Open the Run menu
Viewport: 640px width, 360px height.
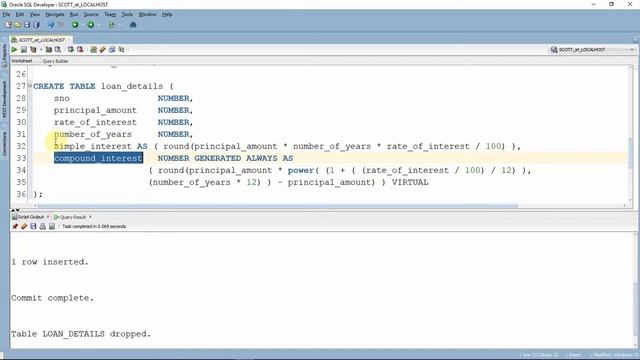(x=74, y=14)
